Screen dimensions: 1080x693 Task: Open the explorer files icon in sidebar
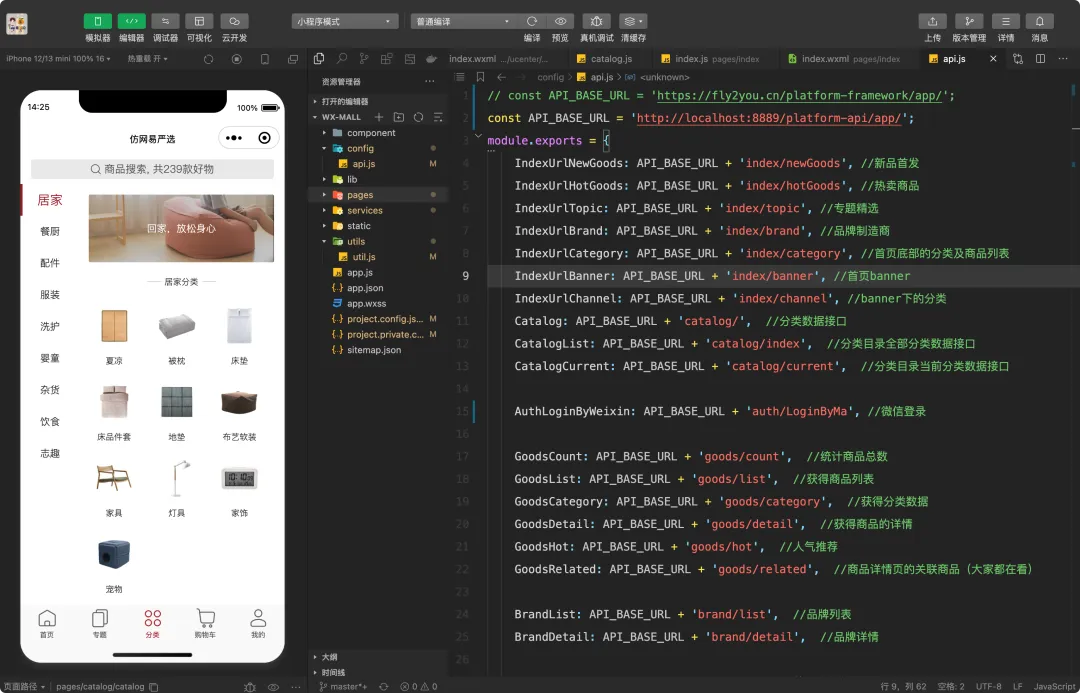319,59
